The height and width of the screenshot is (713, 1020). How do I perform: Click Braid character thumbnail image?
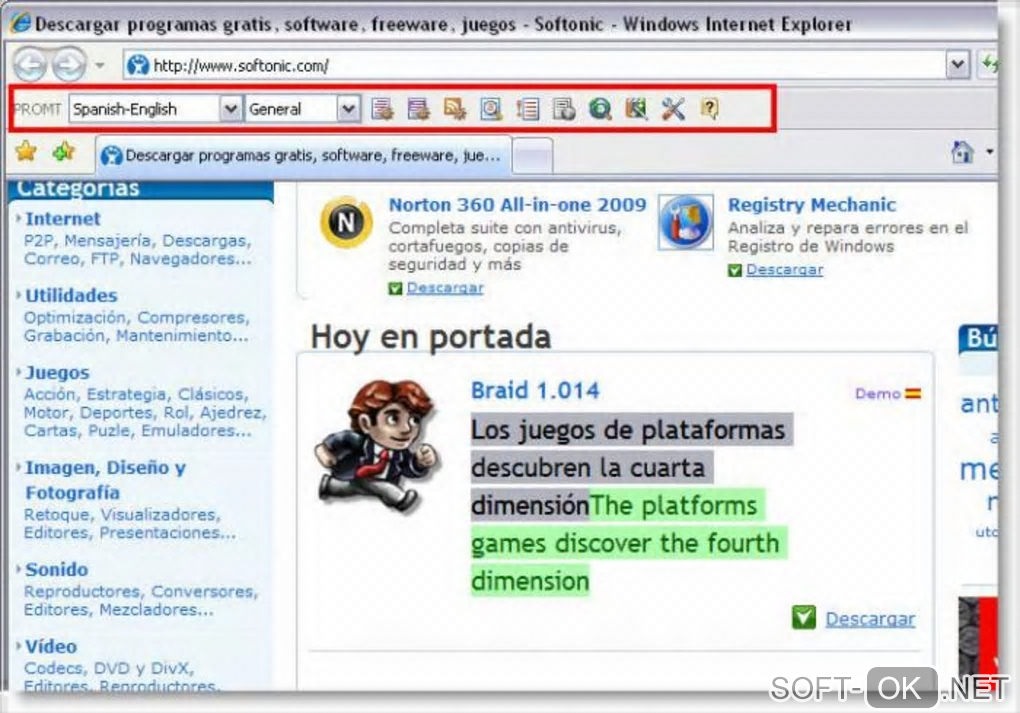(x=377, y=448)
